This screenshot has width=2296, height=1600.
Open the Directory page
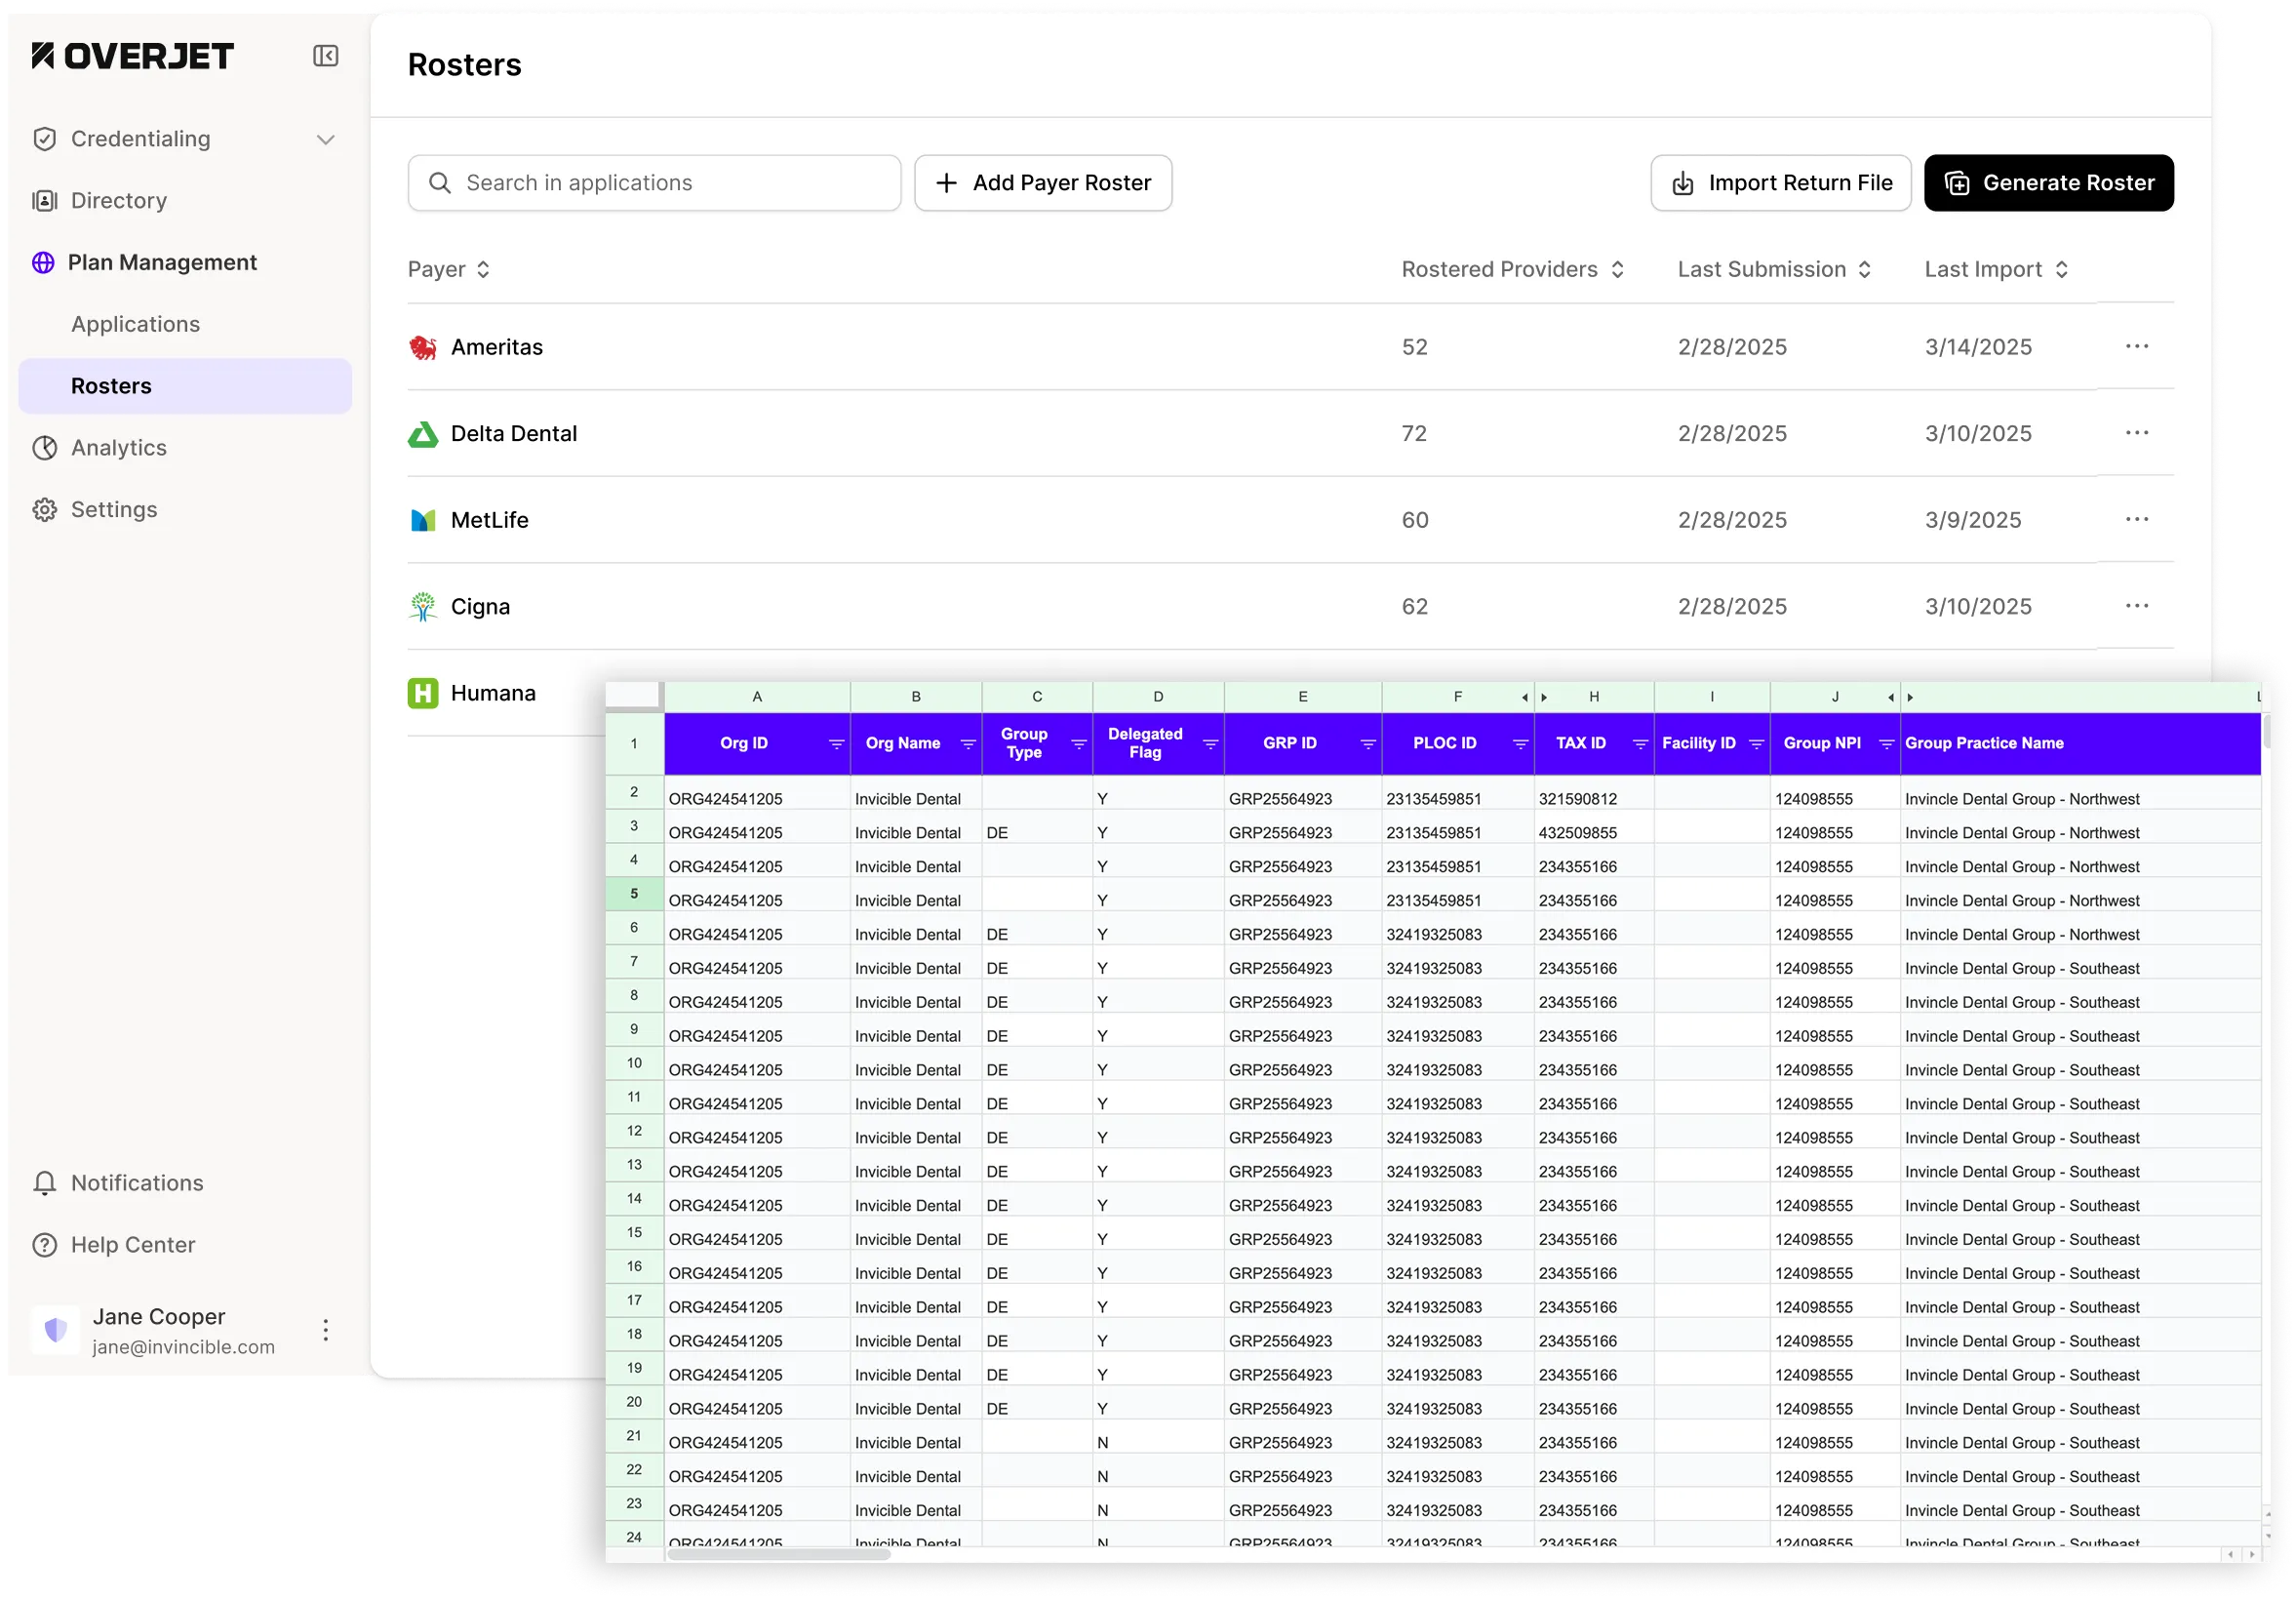click(x=118, y=201)
